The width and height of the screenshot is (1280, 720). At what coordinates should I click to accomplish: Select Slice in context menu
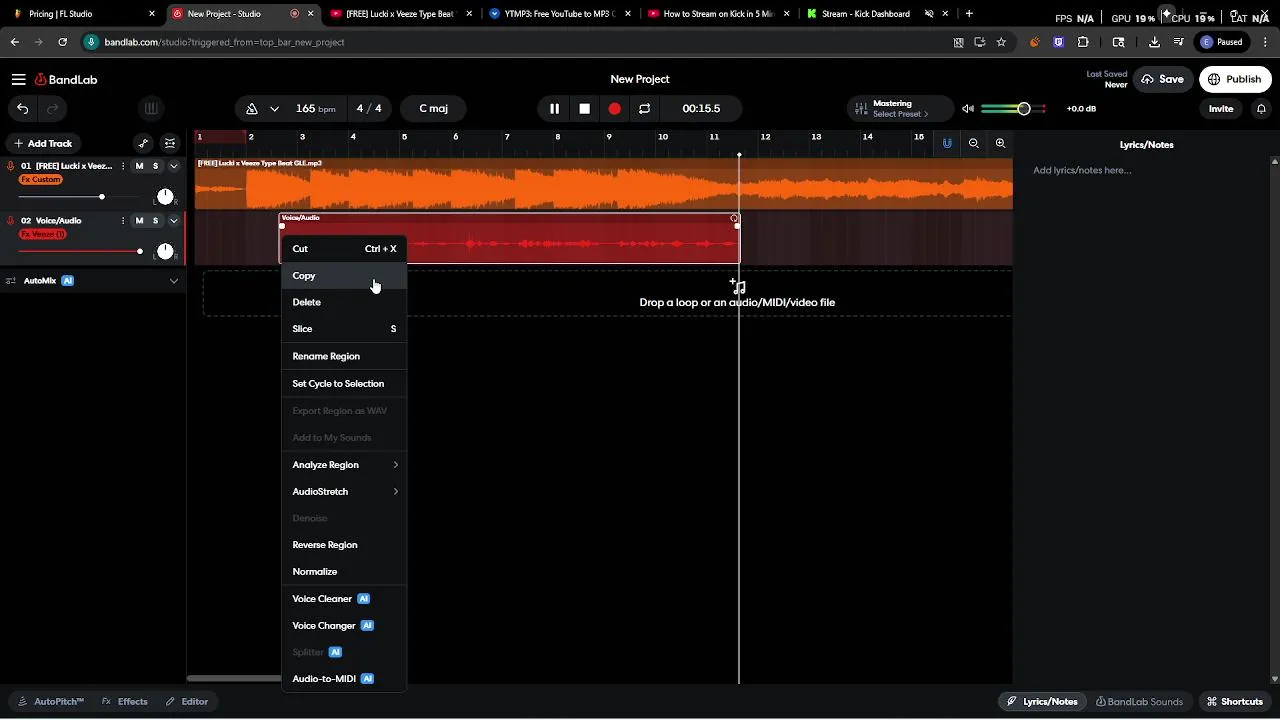pos(344,329)
